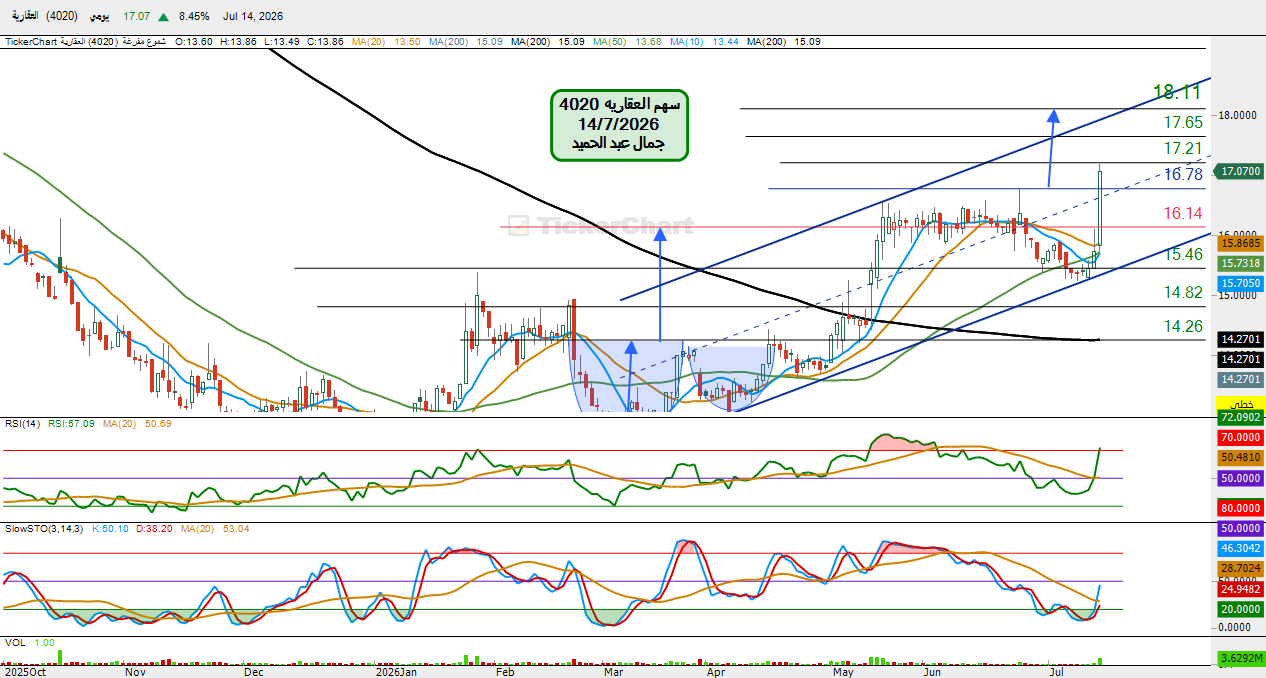
Task: Click the orange 15.8685 price tag
Action: tap(1240, 243)
